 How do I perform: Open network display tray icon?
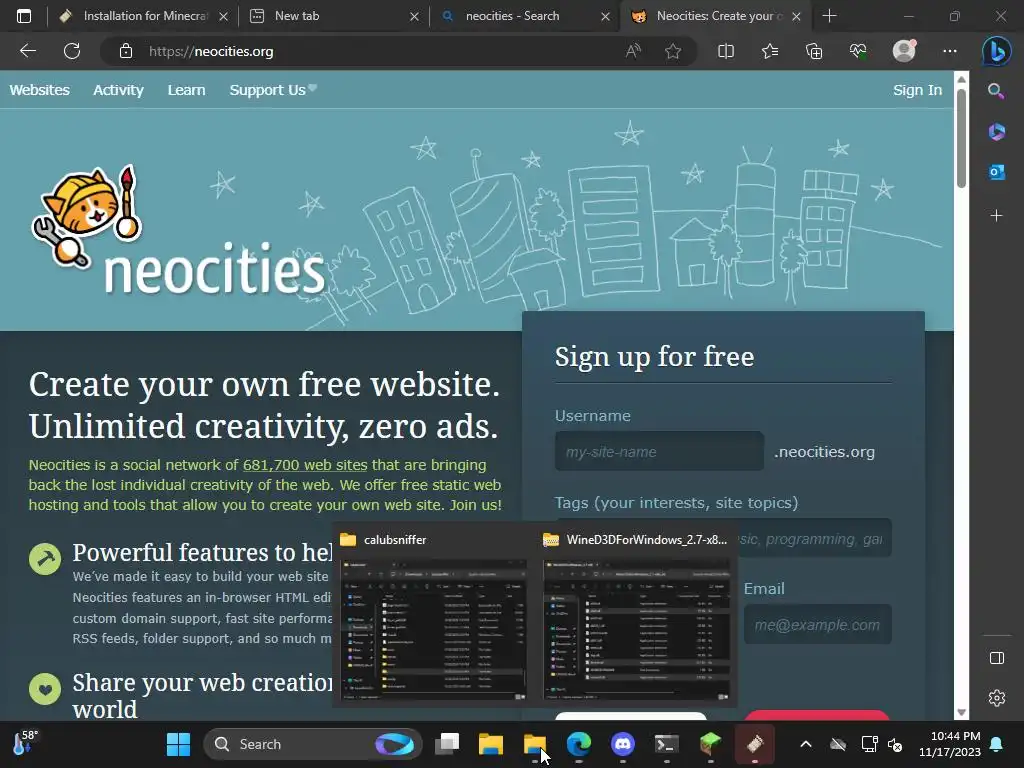(869, 744)
